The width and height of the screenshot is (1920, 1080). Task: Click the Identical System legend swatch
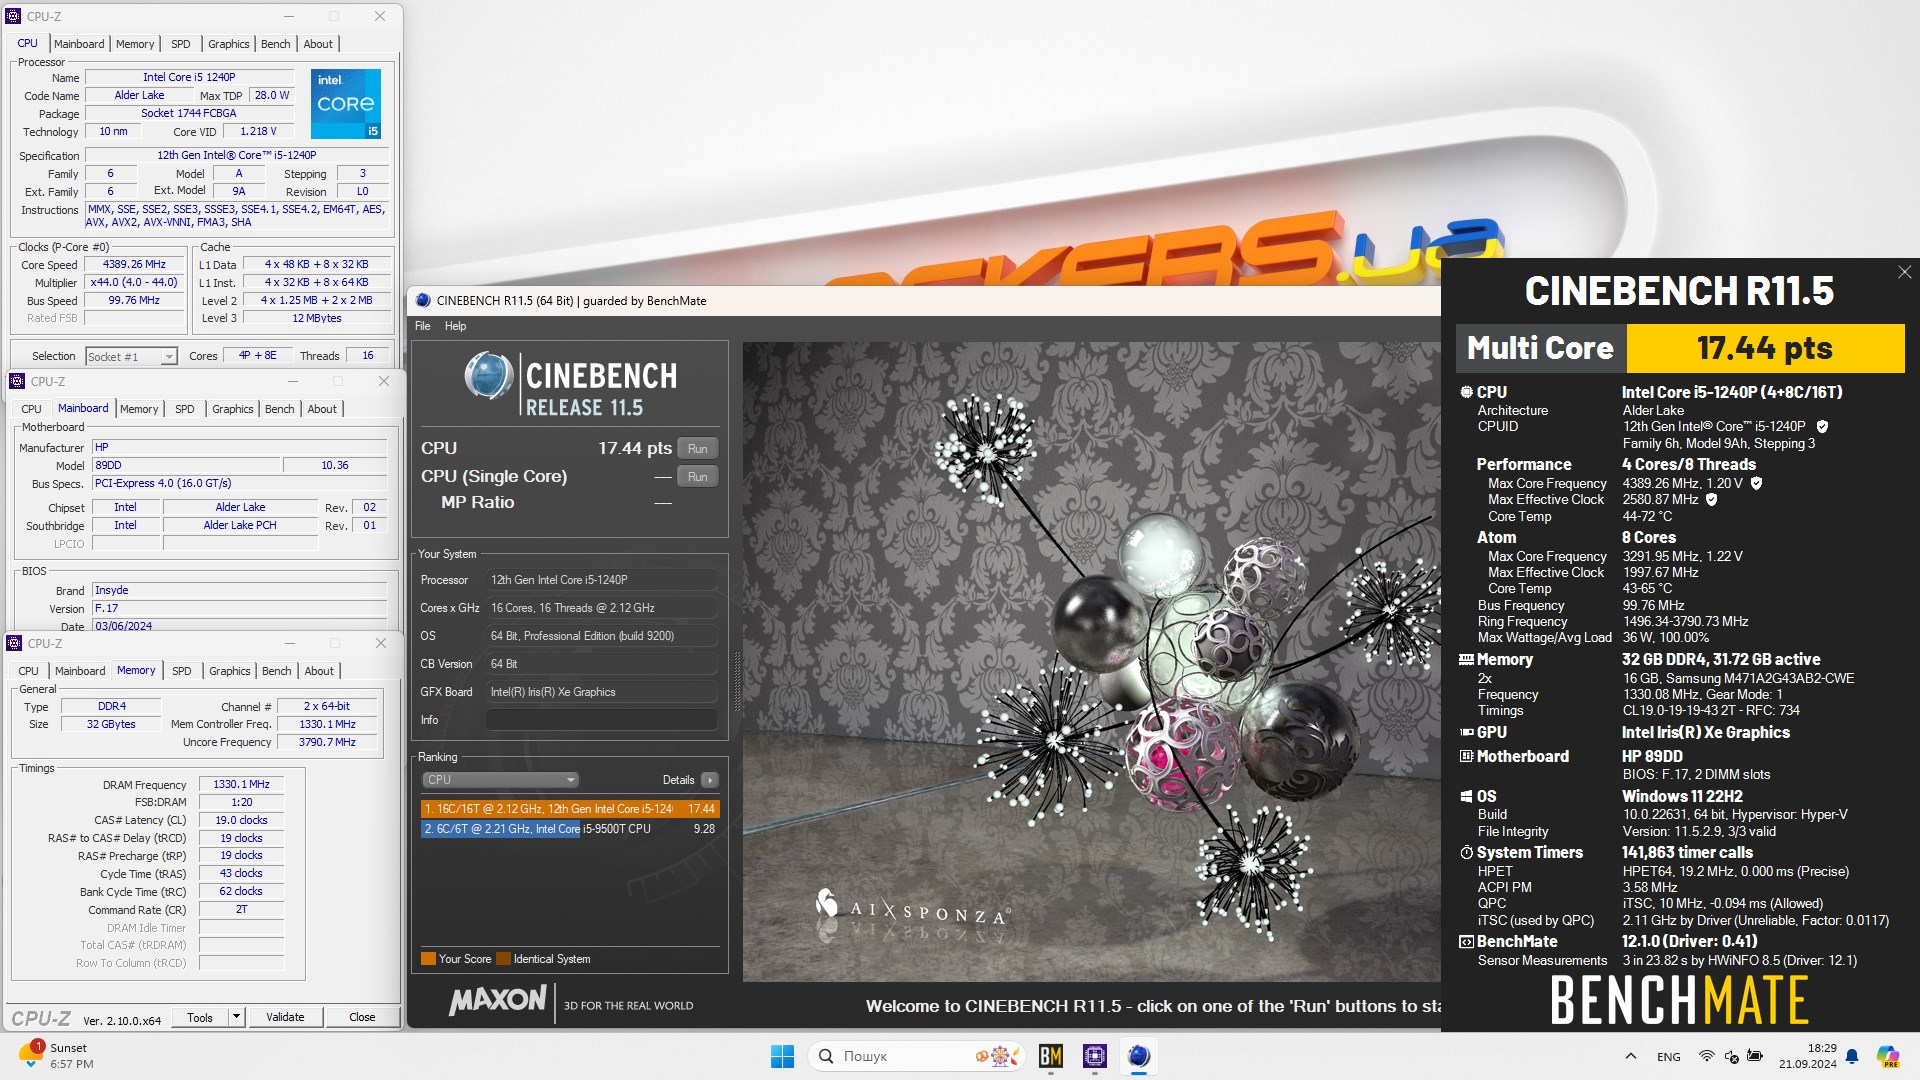click(x=503, y=959)
